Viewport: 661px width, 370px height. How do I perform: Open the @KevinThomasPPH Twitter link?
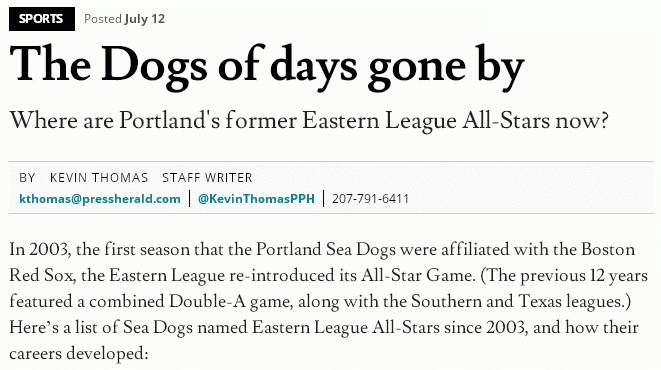(x=256, y=199)
